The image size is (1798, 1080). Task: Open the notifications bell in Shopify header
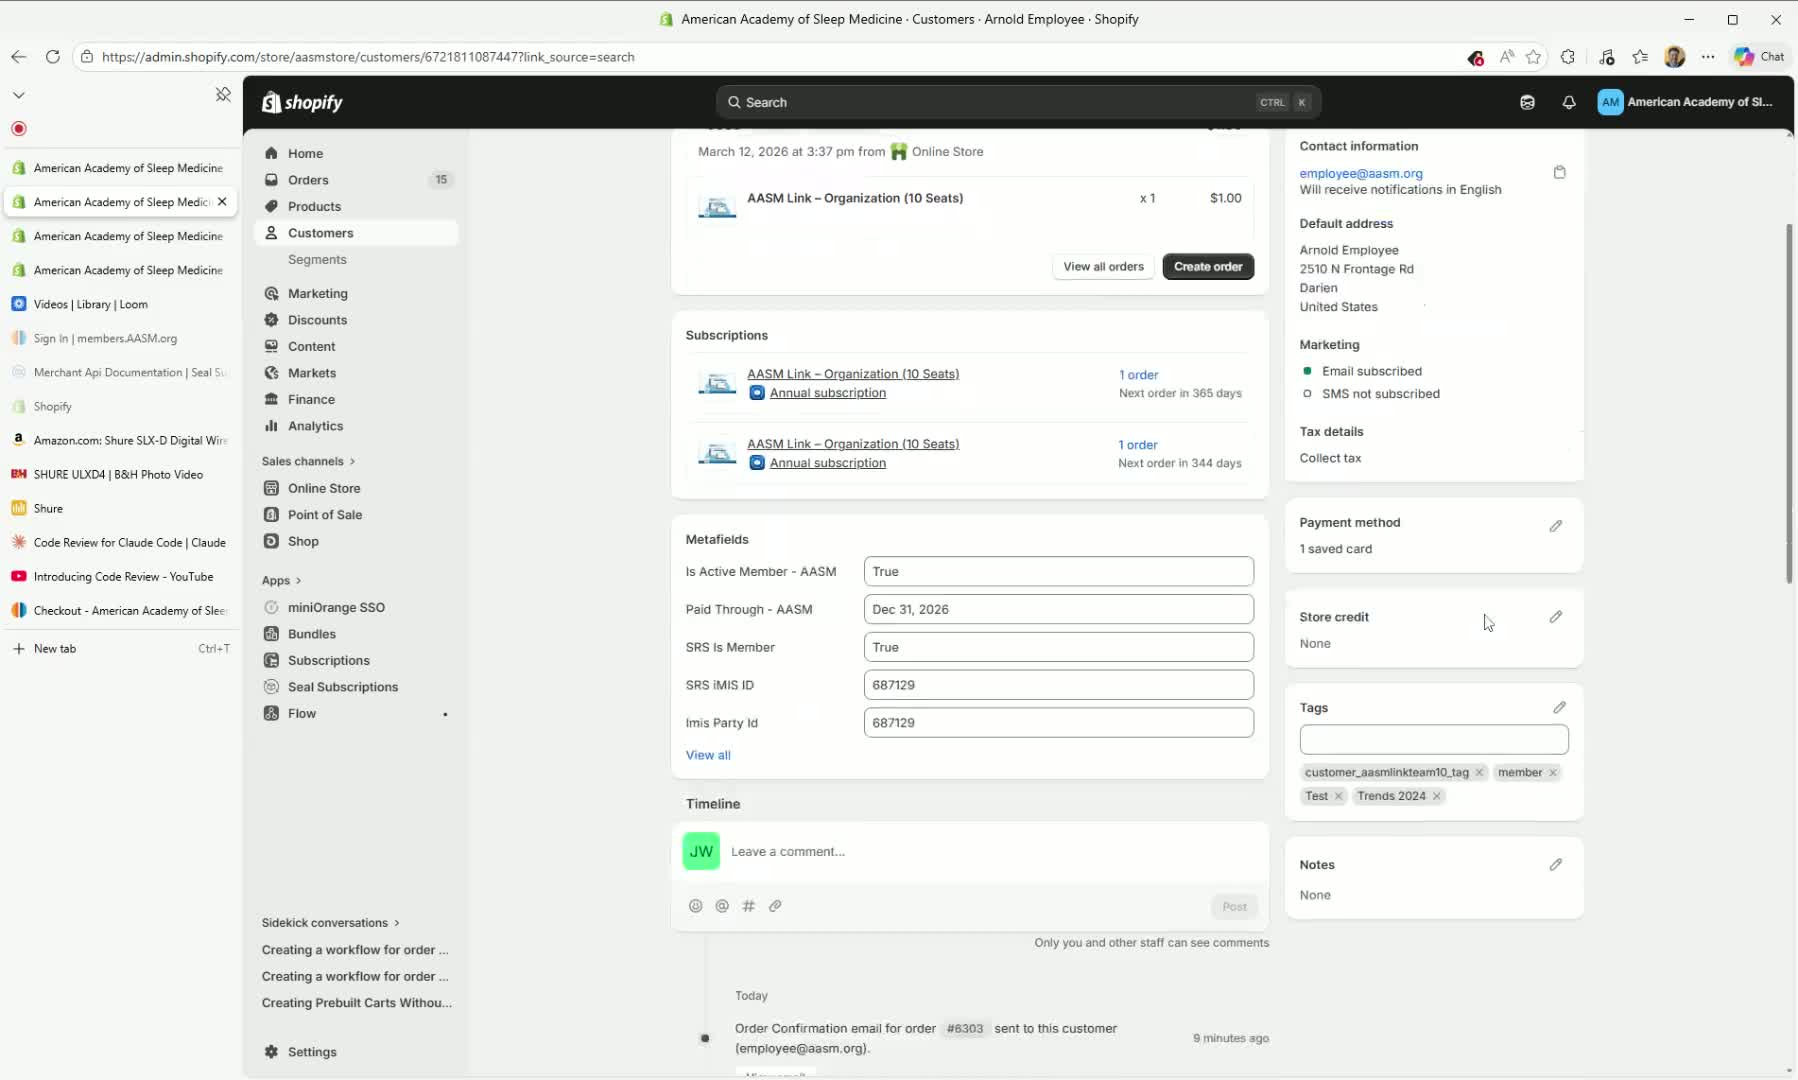pos(1569,102)
